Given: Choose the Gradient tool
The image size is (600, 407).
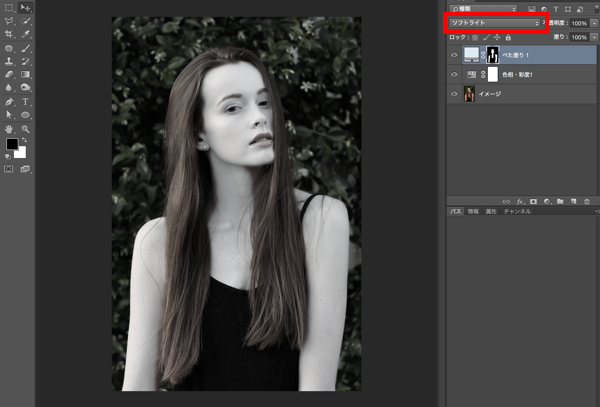Looking at the screenshot, I should point(26,74).
